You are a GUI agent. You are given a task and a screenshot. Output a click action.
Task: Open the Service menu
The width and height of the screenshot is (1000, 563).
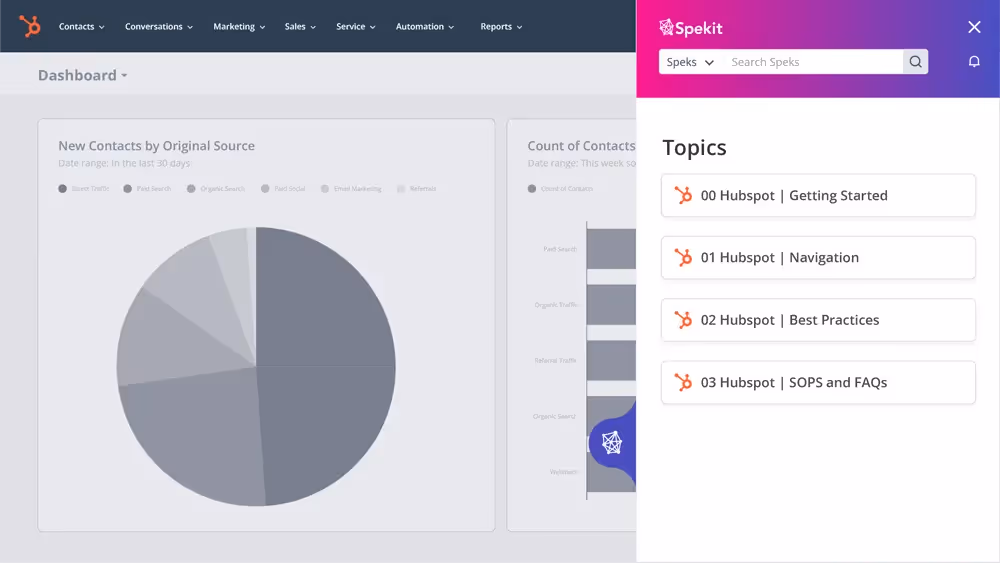point(356,27)
